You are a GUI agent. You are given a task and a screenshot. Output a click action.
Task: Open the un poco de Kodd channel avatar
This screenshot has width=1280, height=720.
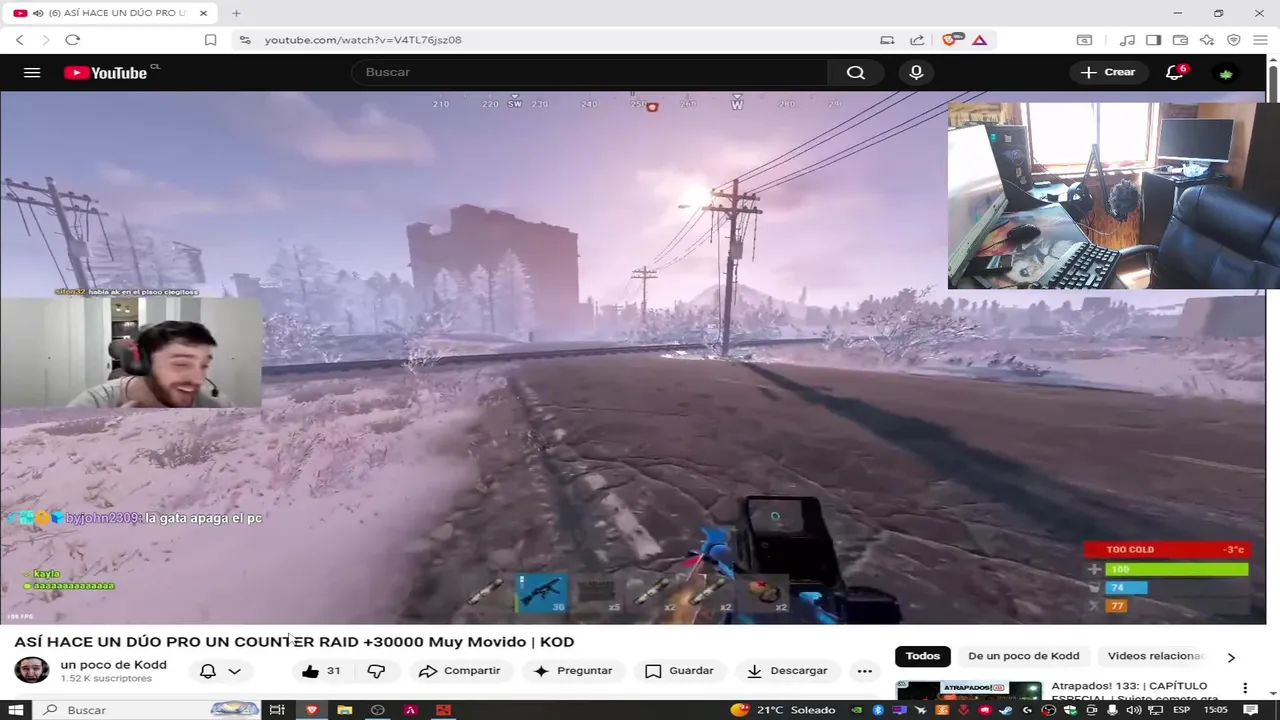click(31, 670)
